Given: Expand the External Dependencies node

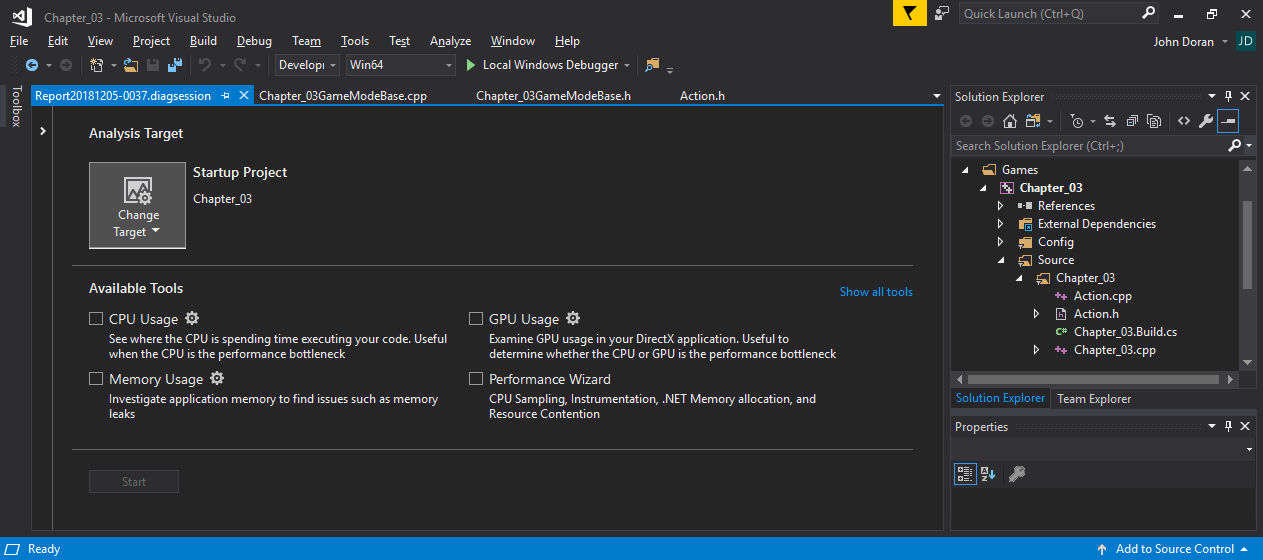Looking at the screenshot, I should coord(1001,224).
